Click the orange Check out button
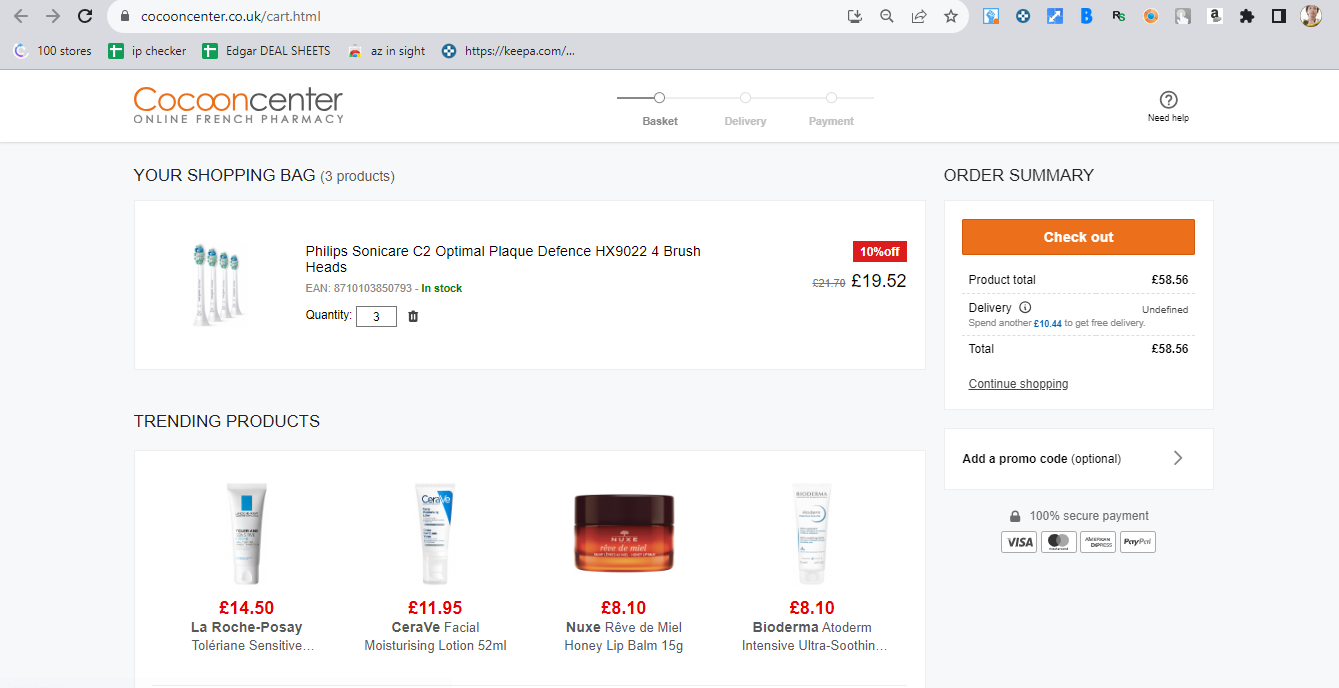 (1078, 237)
